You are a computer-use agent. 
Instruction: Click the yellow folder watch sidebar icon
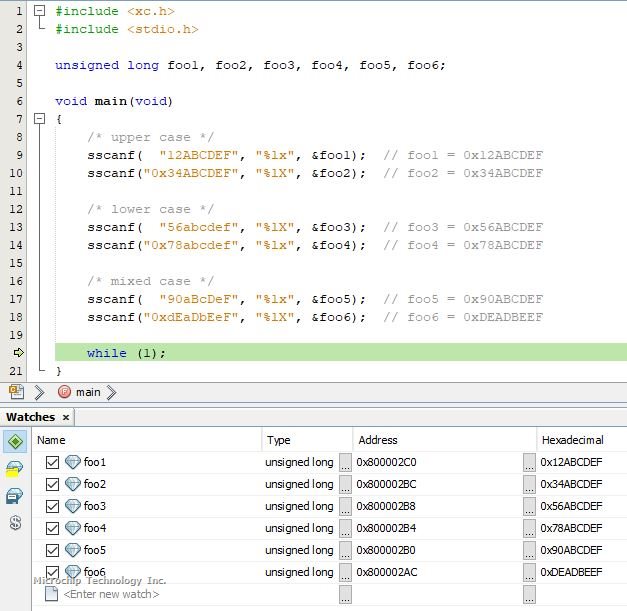[x=16, y=469]
